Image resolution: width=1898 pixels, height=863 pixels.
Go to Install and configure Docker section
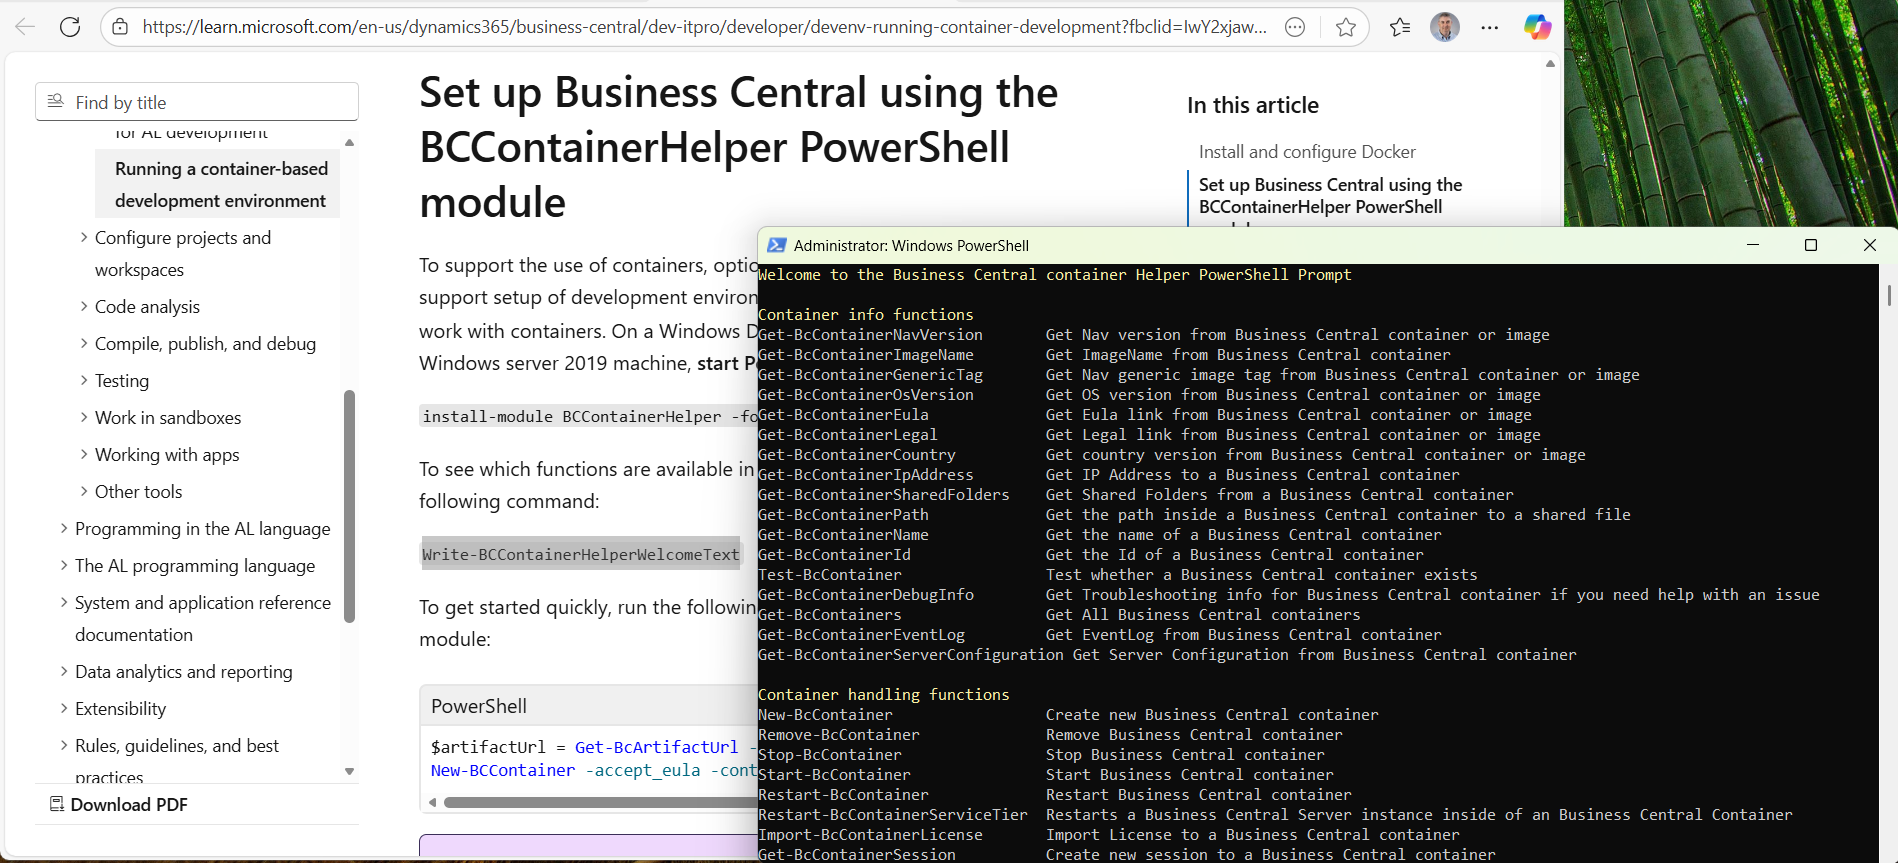pos(1307,152)
